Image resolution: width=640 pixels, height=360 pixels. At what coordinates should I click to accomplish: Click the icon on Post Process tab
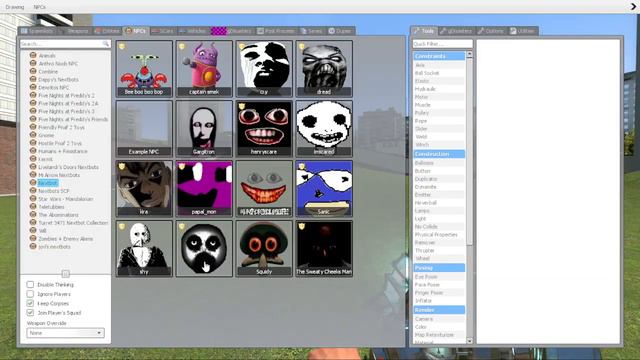tap(260, 31)
